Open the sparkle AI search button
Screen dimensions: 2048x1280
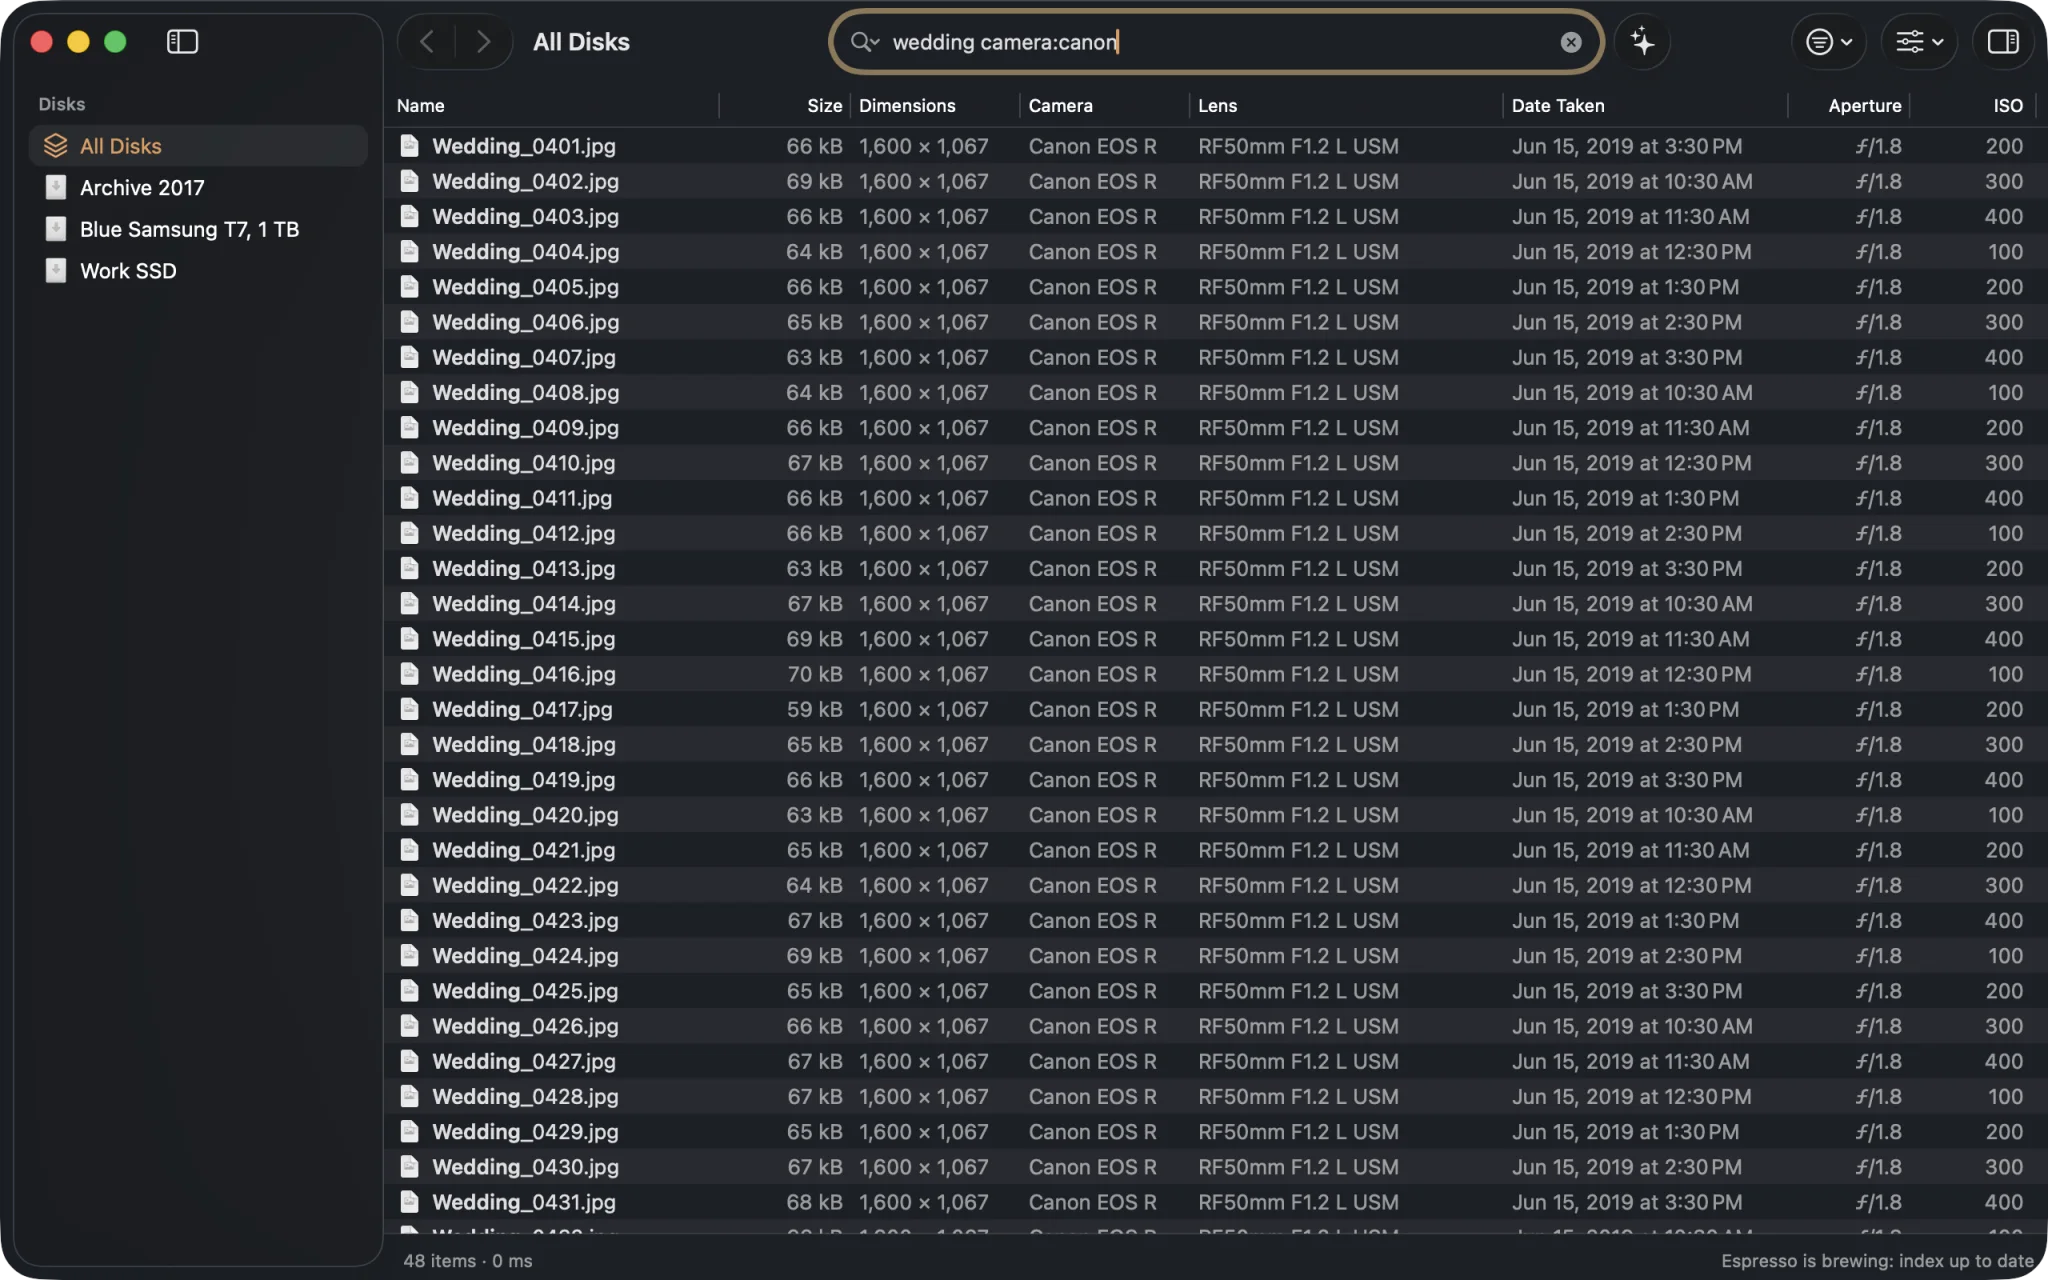tap(1642, 42)
